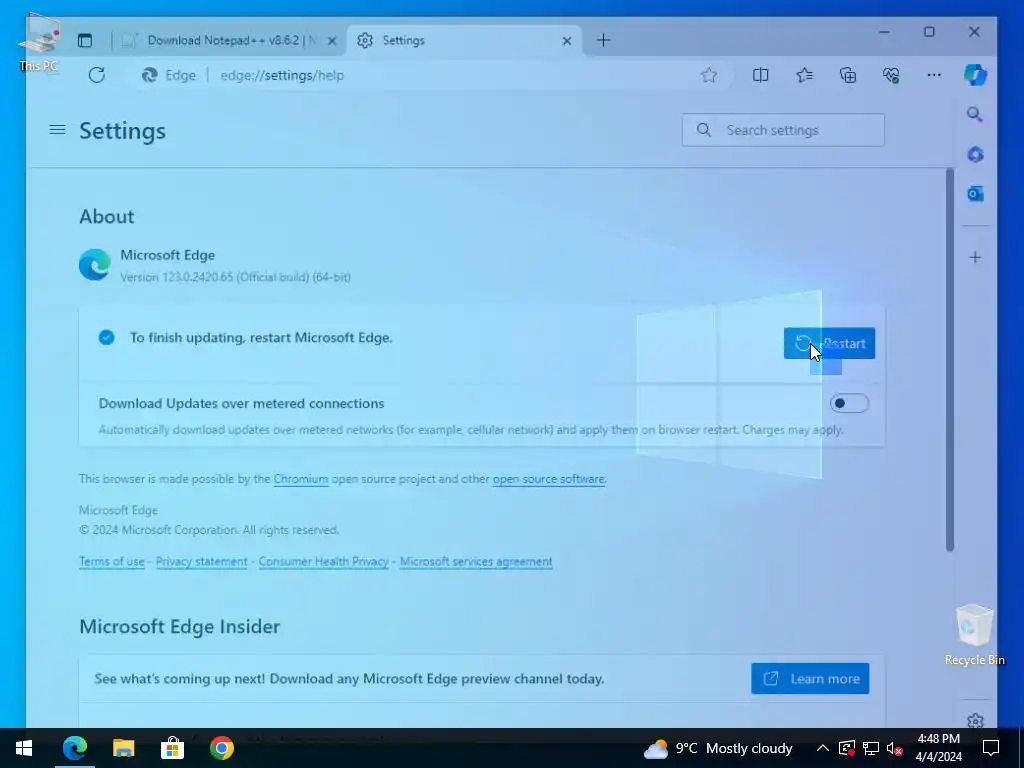Viewport: 1024px width, 768px height.
Task: Open sidebar settings gear icon
Action: (x=975, y=721)
